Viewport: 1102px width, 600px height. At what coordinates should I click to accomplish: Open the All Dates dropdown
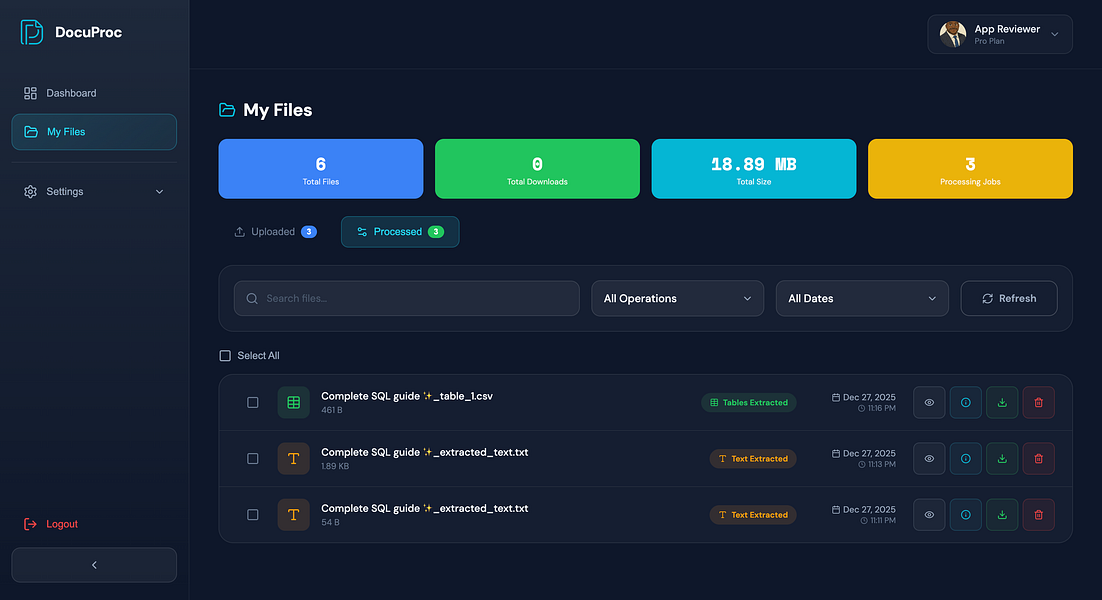862,299
